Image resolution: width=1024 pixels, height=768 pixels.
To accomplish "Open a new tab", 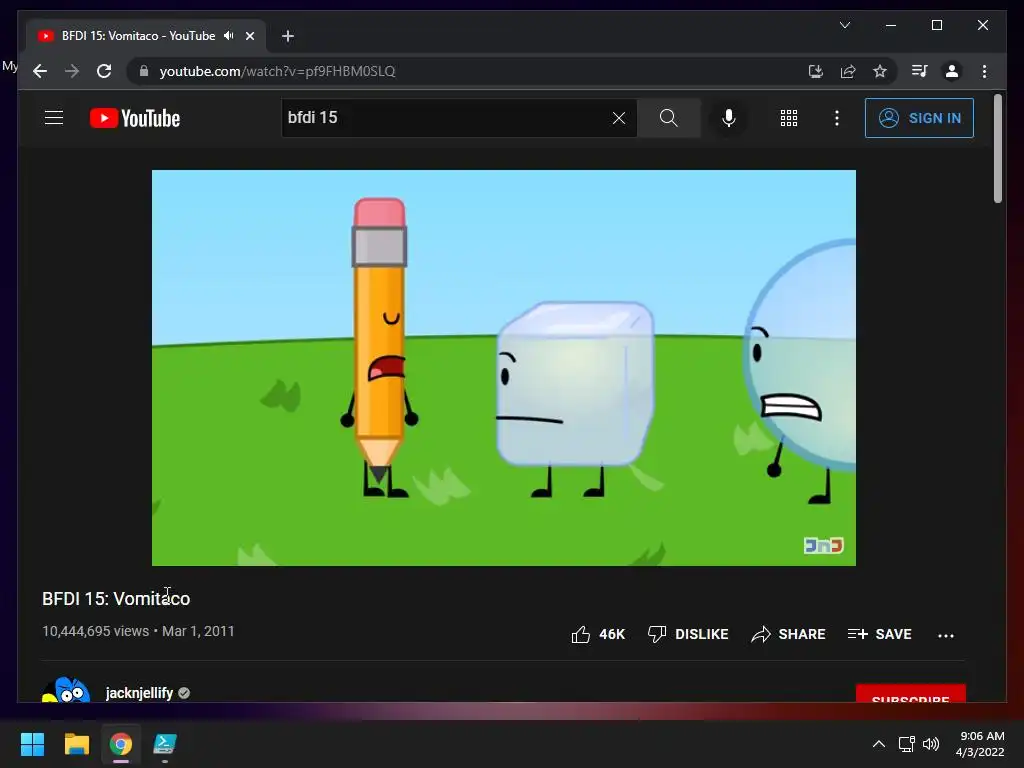I will [x=288, y=36].
